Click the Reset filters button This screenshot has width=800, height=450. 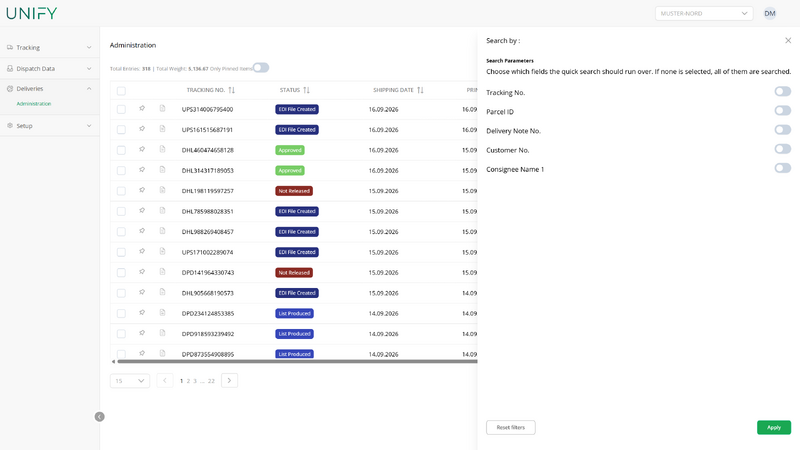pos(510,428)
